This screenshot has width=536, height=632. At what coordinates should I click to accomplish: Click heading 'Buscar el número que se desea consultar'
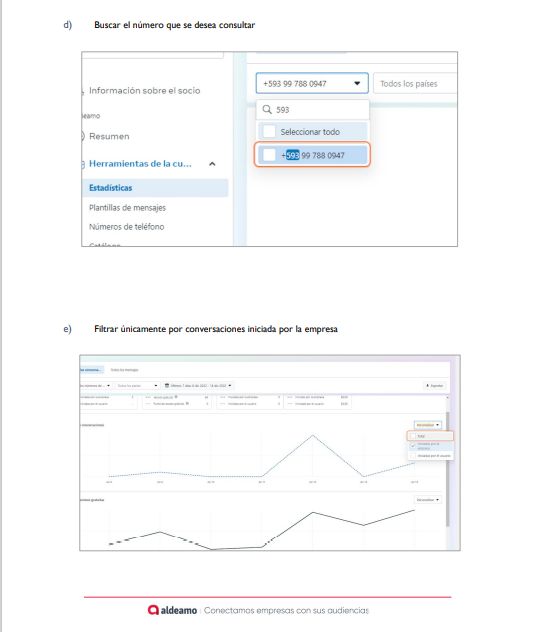(x=175, y=25)
